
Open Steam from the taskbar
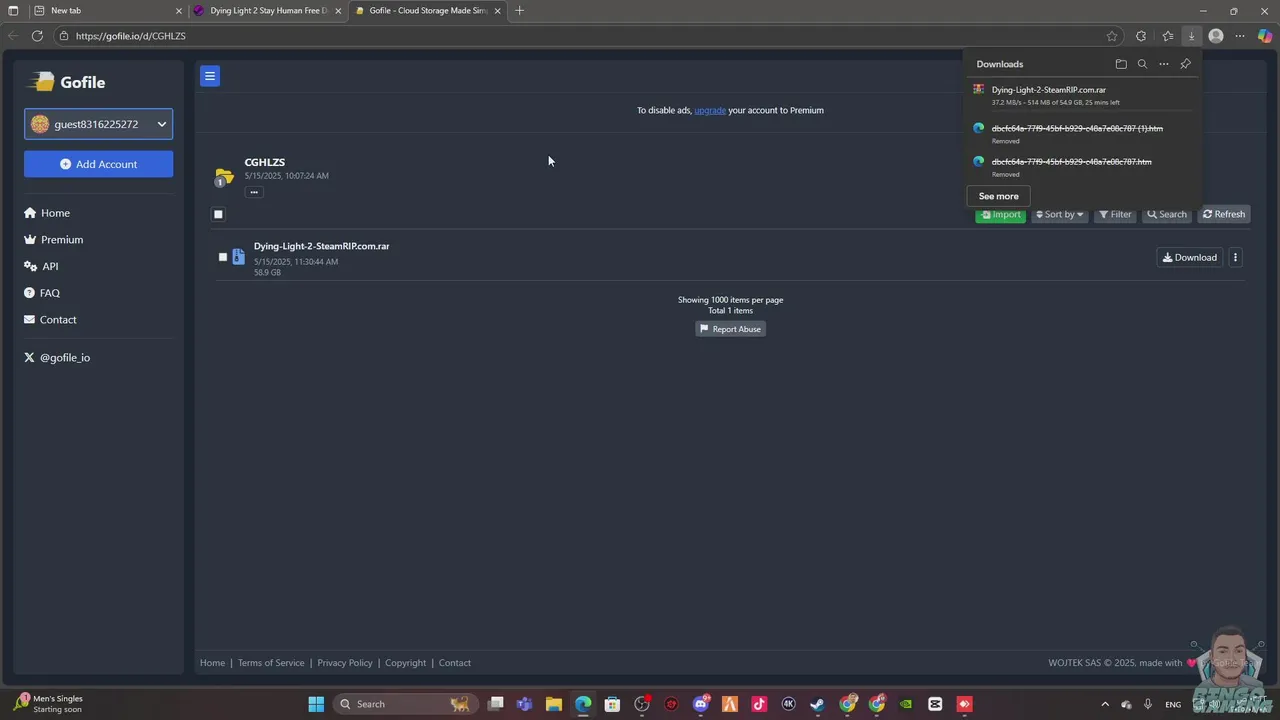(x=817, y=704)
